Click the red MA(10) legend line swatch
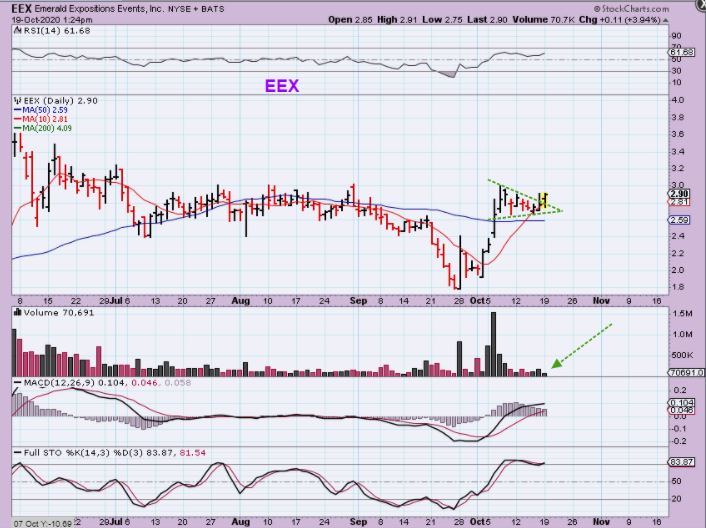This screenshot has height=528, width=706. click(18, 119)
